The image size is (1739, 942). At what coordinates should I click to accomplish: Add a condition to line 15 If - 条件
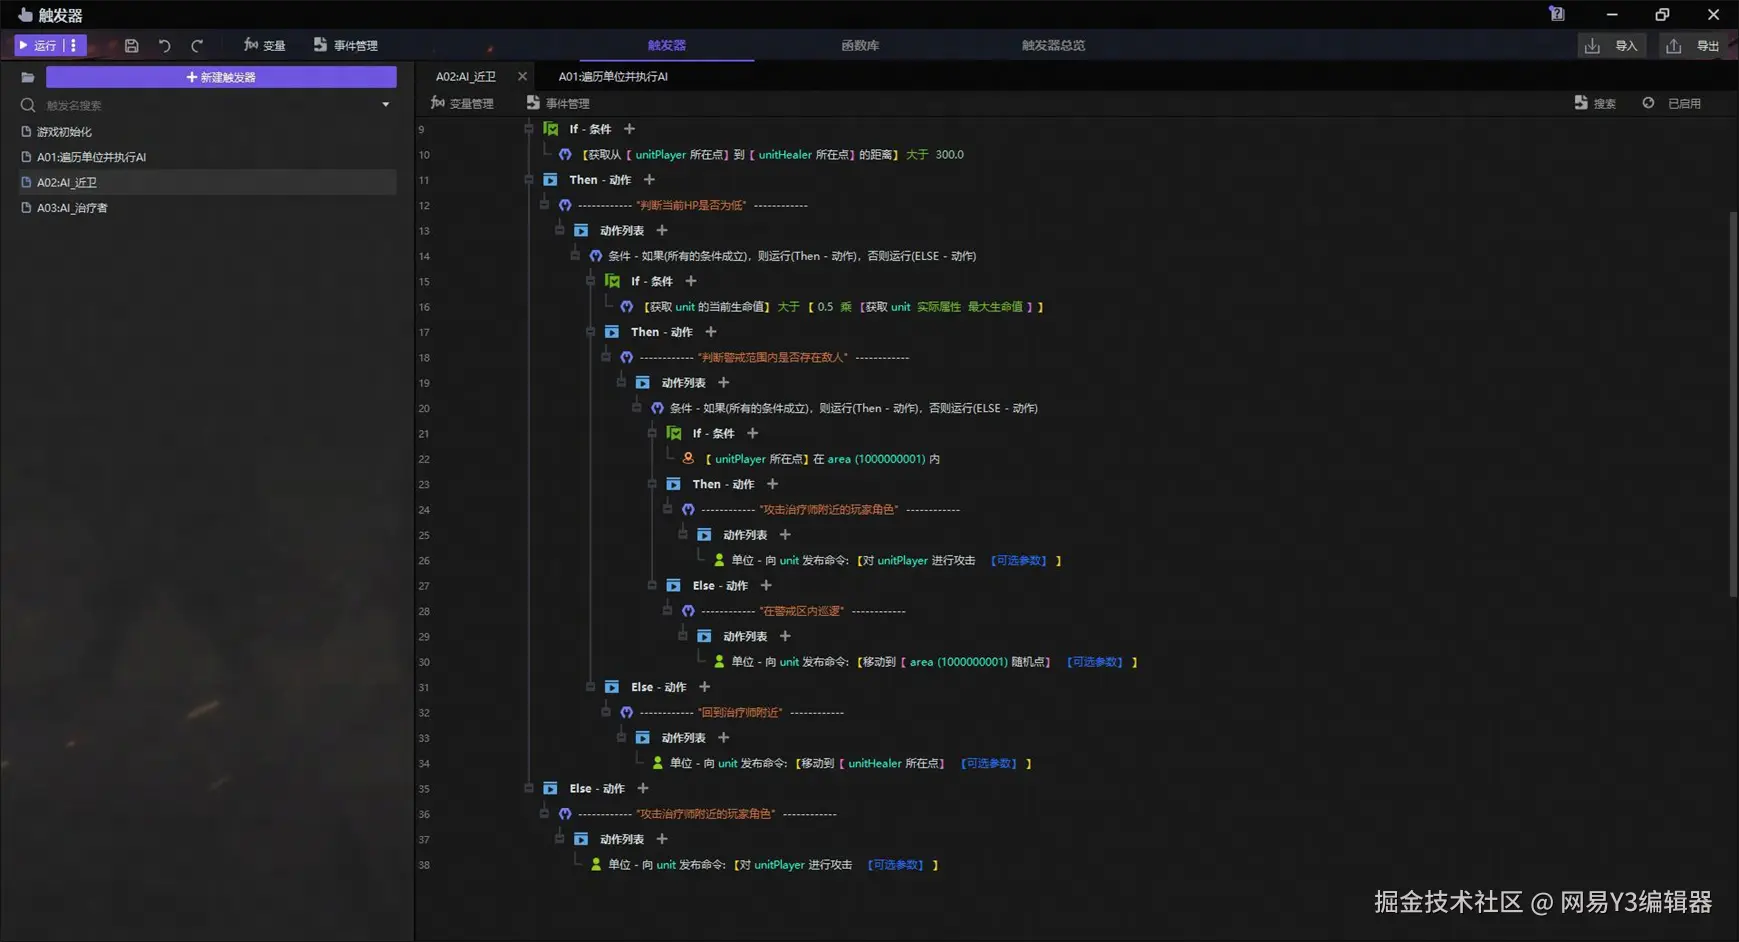(x=691, y=281)
